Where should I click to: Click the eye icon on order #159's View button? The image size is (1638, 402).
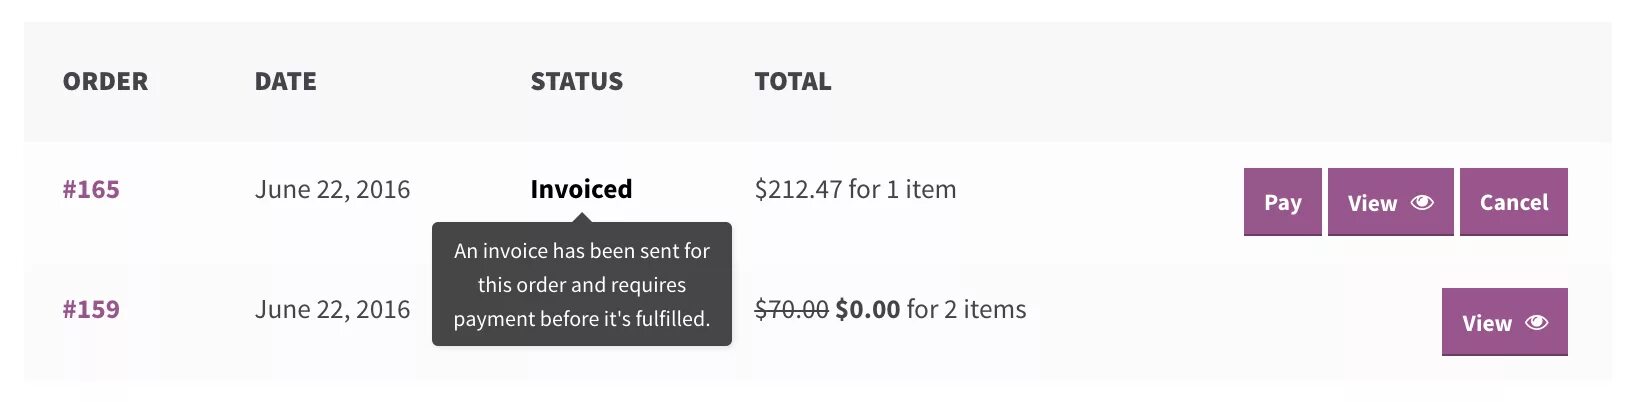[1537, 323]
